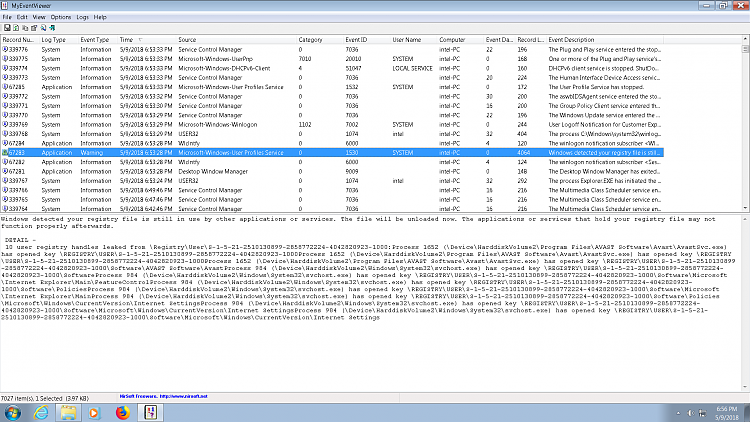Click LOCAL SERVICE user name cell
The image size is (750, 422).
[x=414, y=68]
